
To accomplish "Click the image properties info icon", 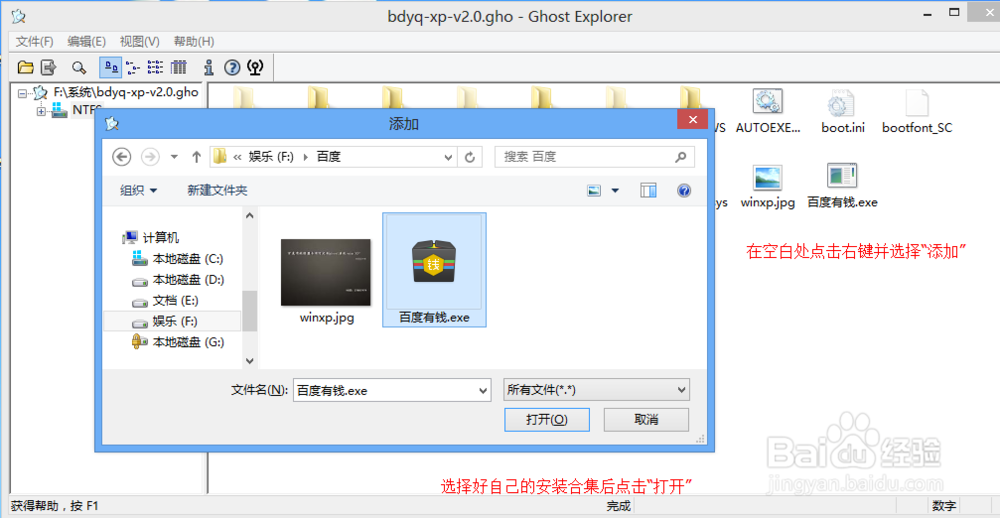I will click(x=209, y=67).
